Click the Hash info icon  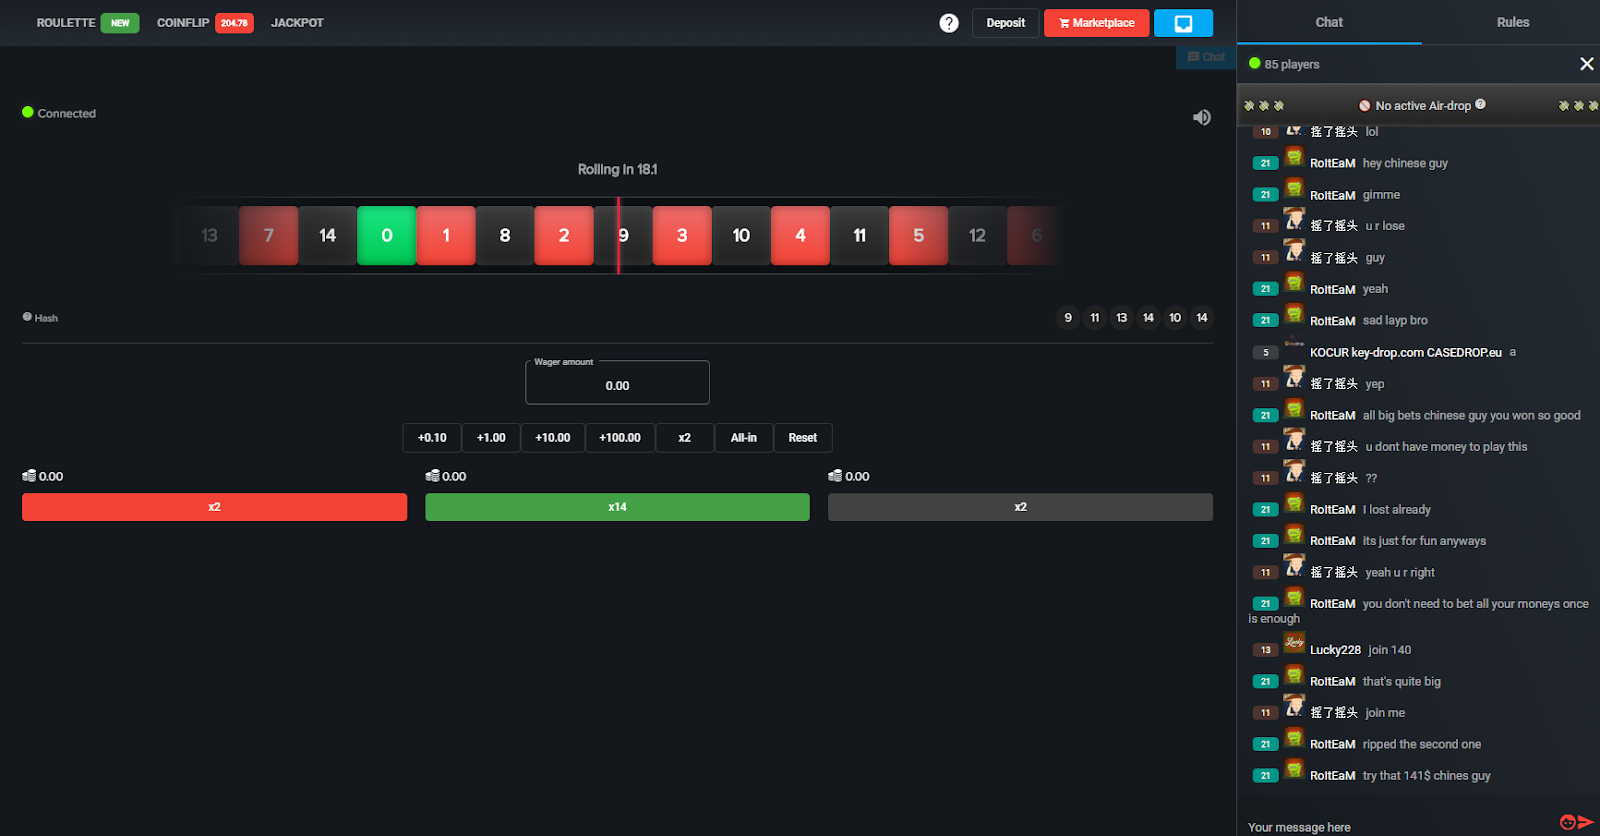pyautogui.click(x=28, y=317)
